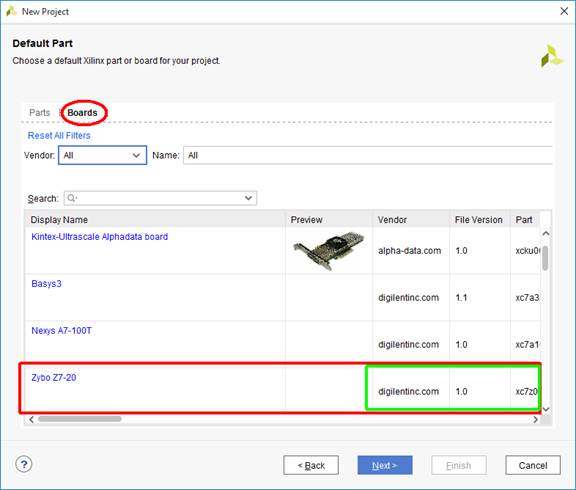Click the Search input field
Image resolution: width=576 pixels, height=490 pixels.
160,198
